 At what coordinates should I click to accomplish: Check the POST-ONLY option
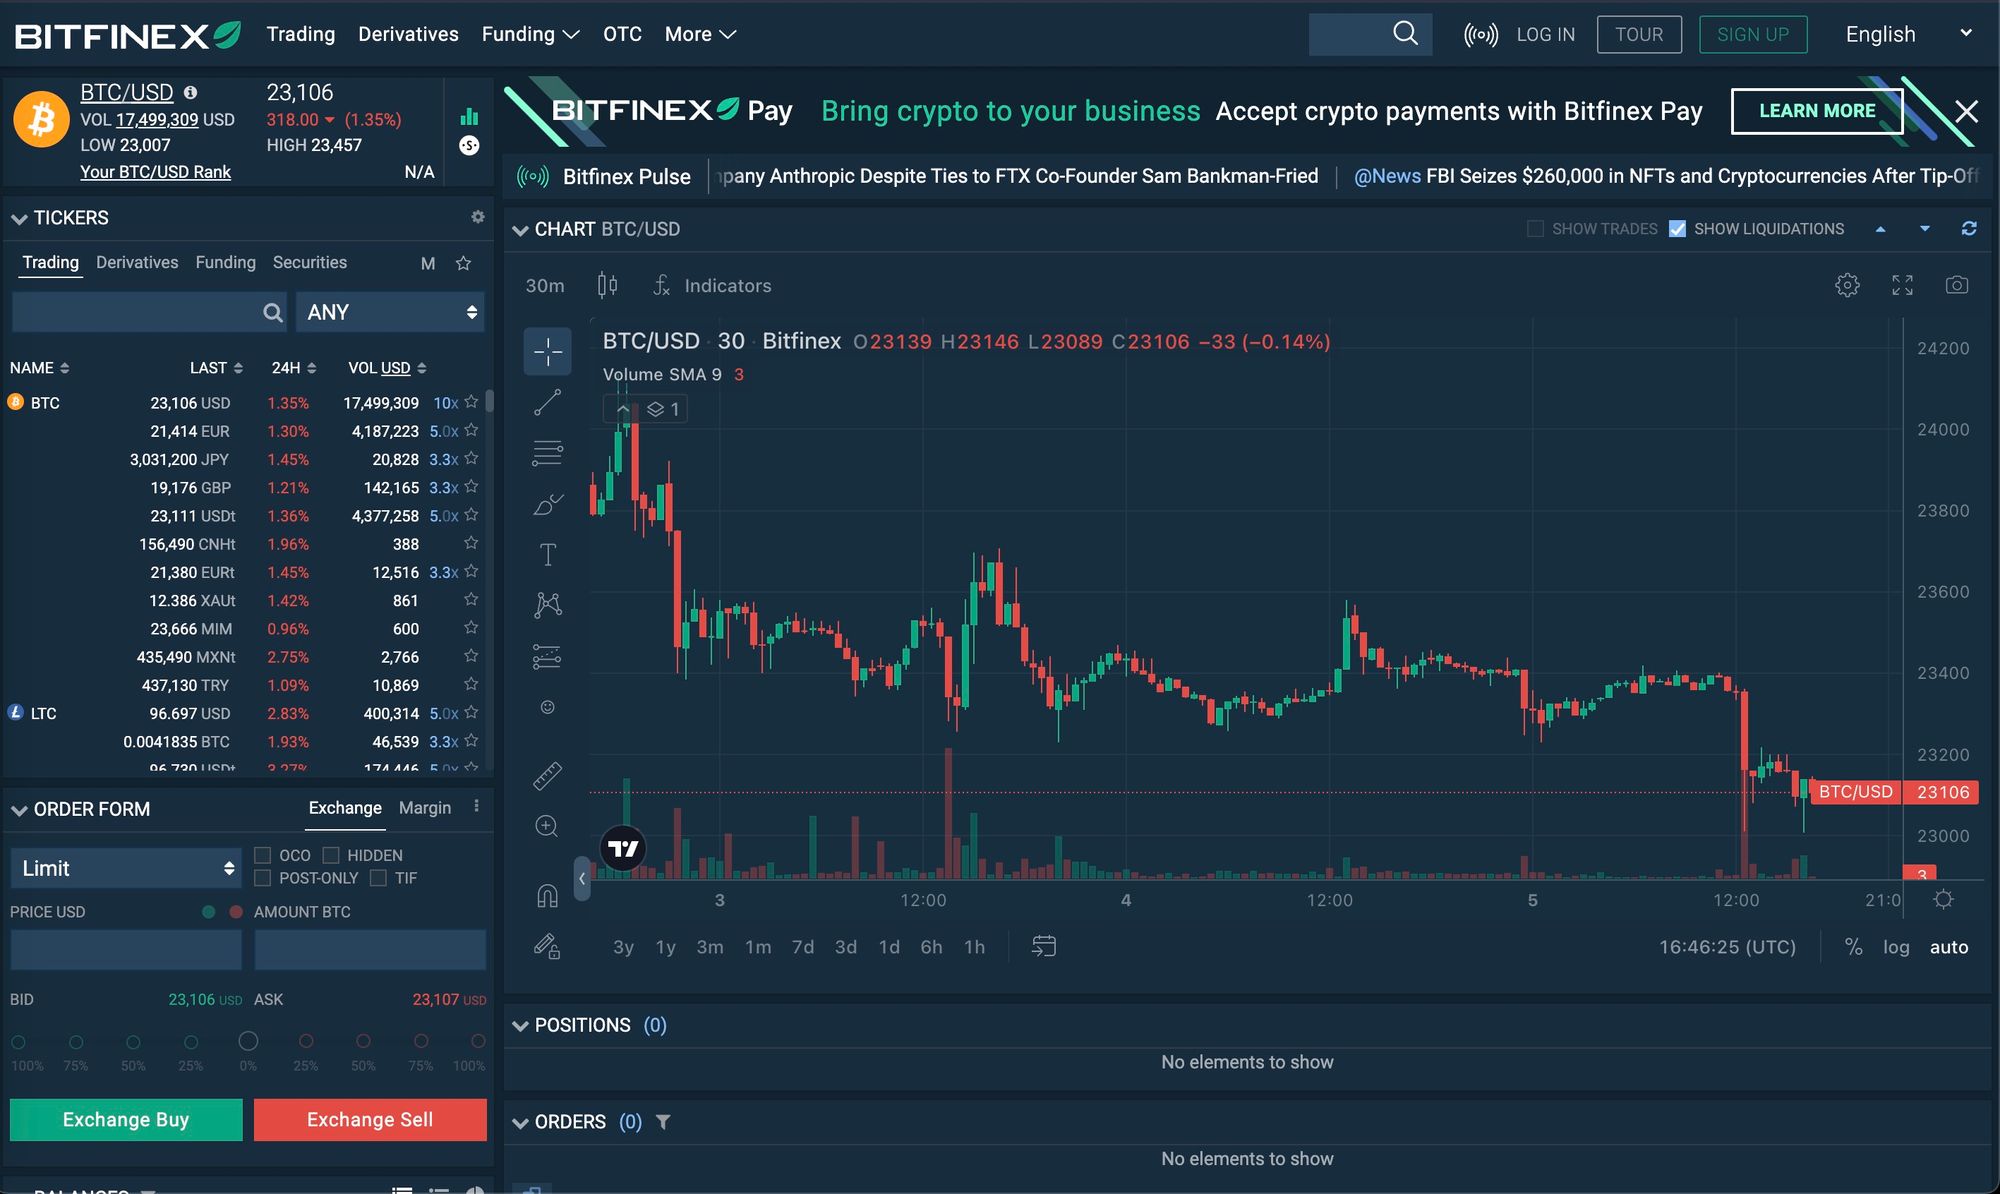(x=263, y=878)
